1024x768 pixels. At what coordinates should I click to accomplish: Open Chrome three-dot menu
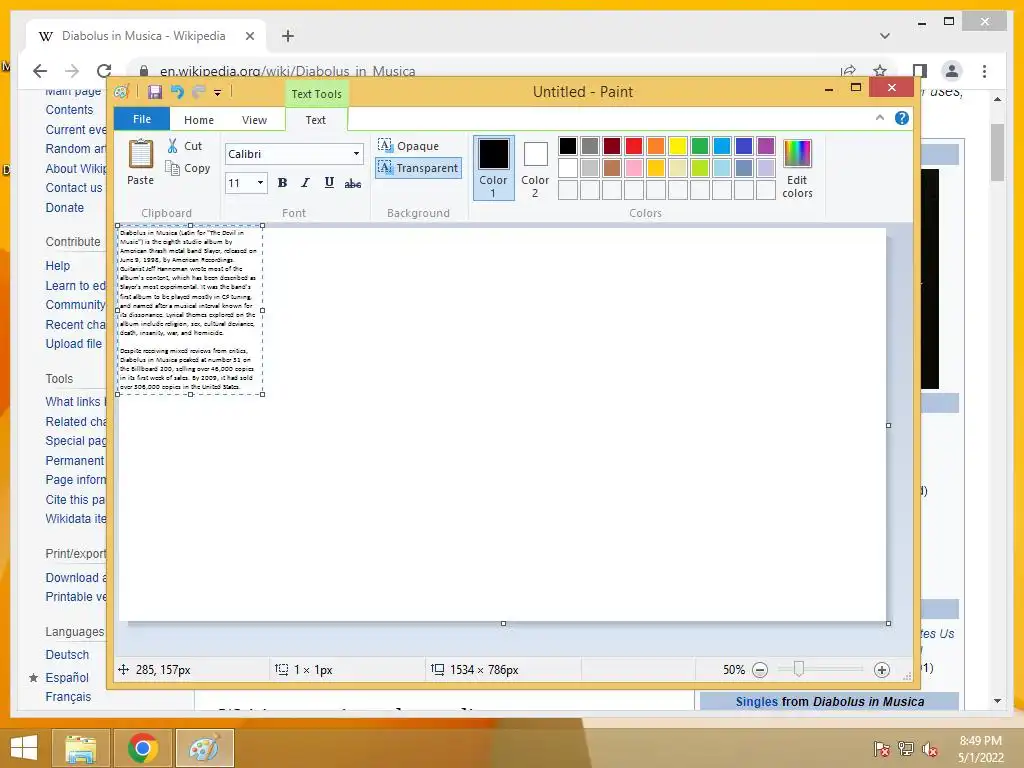(x=984, y=71)
